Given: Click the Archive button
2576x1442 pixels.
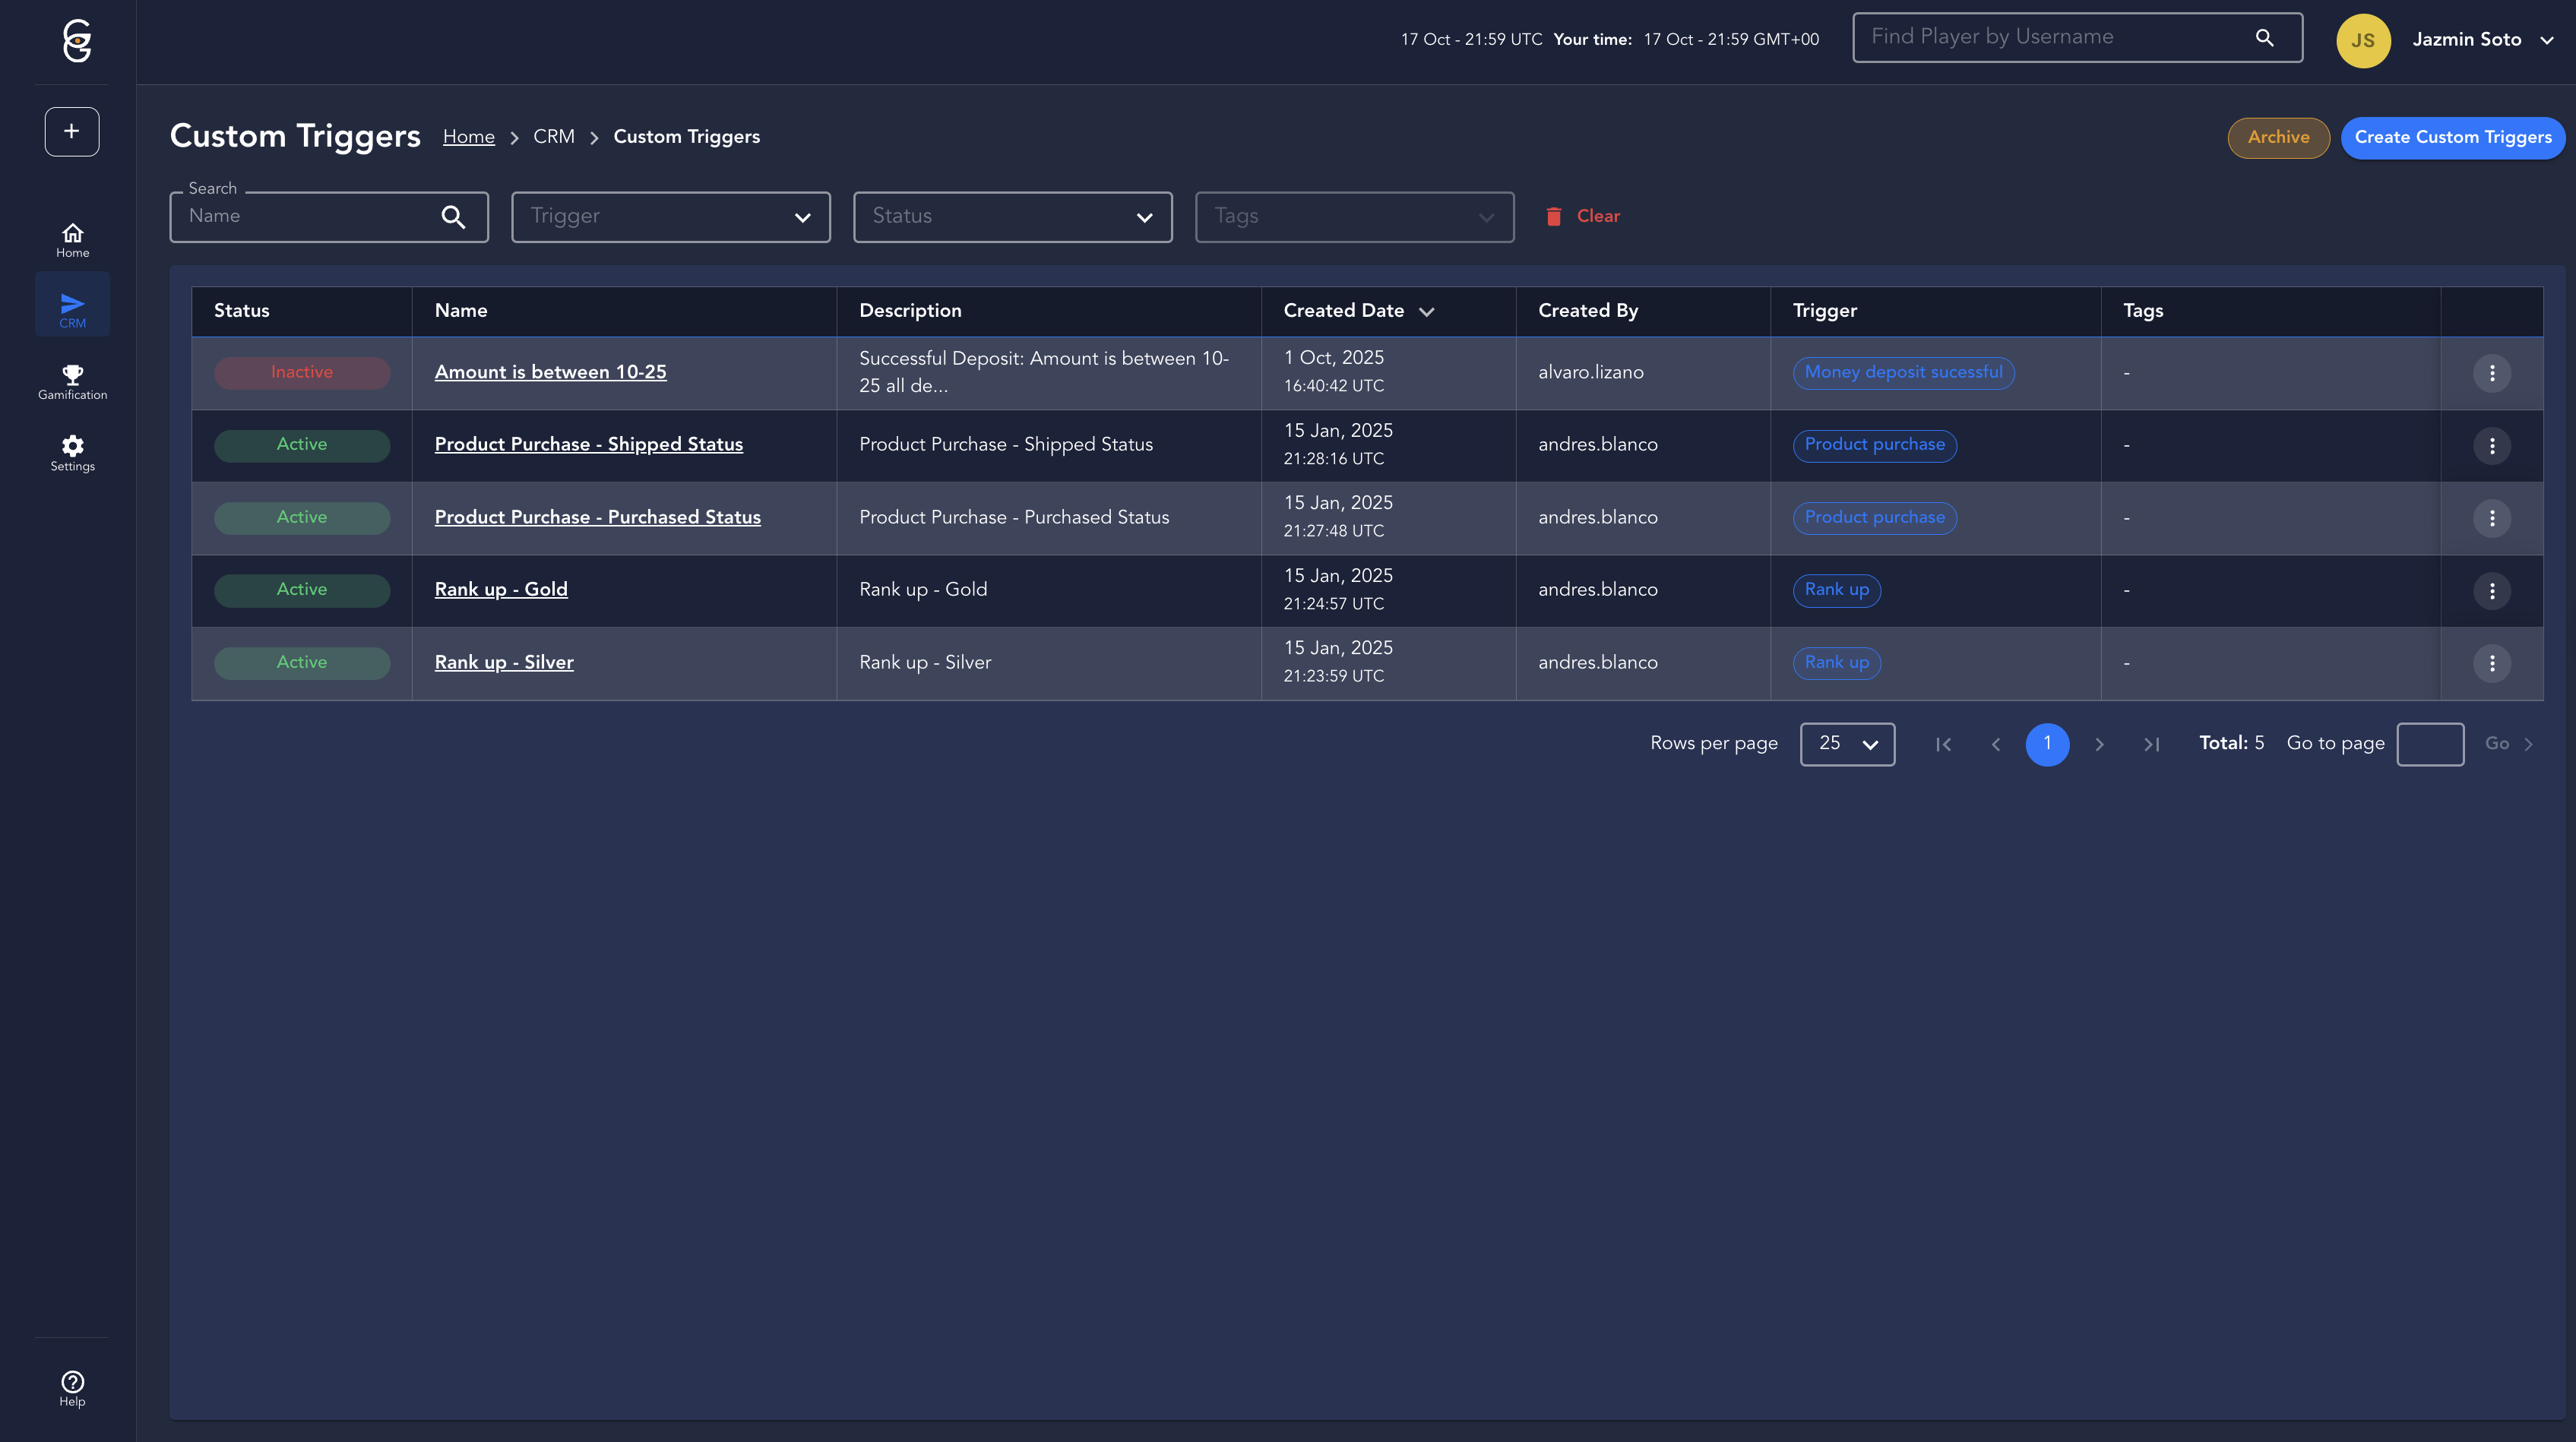Looking at the screenshot, I should click(2278, 138).
